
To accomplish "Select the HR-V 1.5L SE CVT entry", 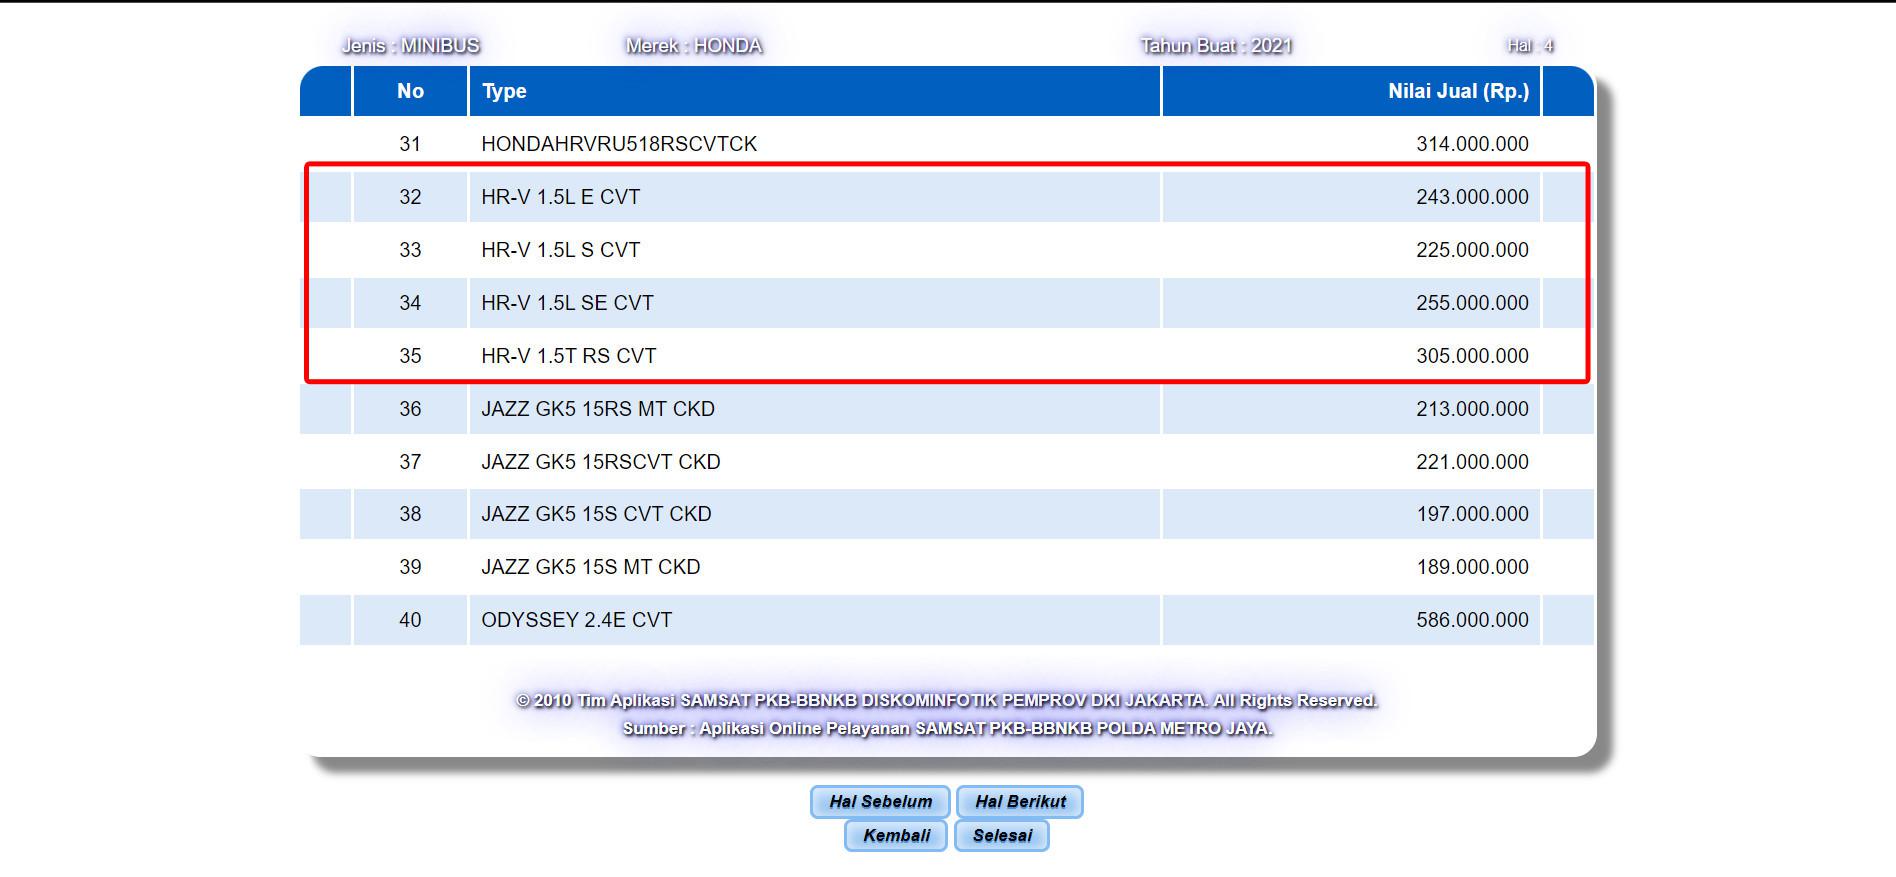I will (567, 303).
